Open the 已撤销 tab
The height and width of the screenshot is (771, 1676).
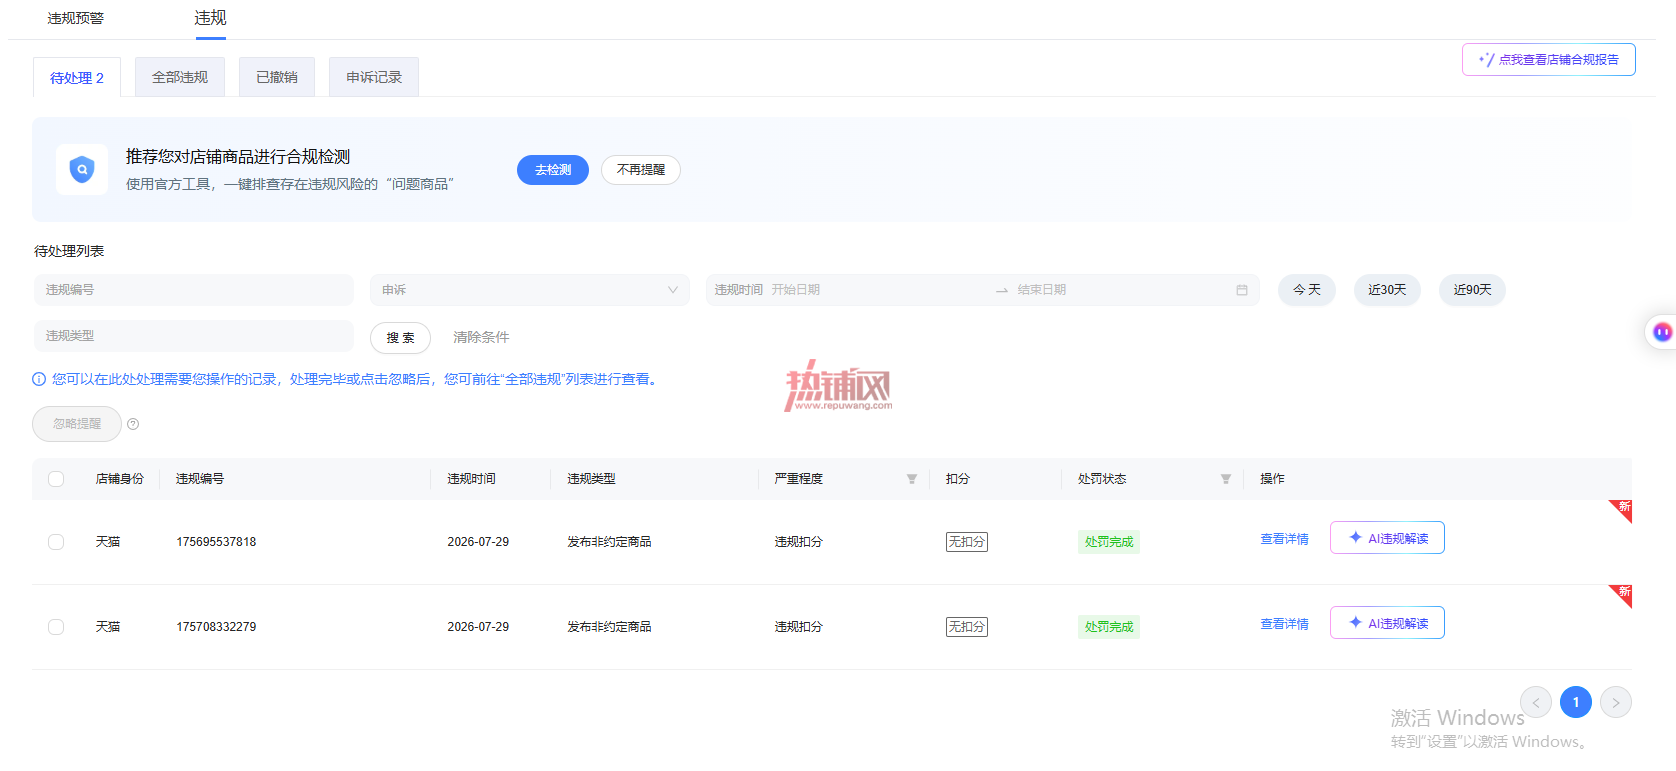[x=277, y=77]
